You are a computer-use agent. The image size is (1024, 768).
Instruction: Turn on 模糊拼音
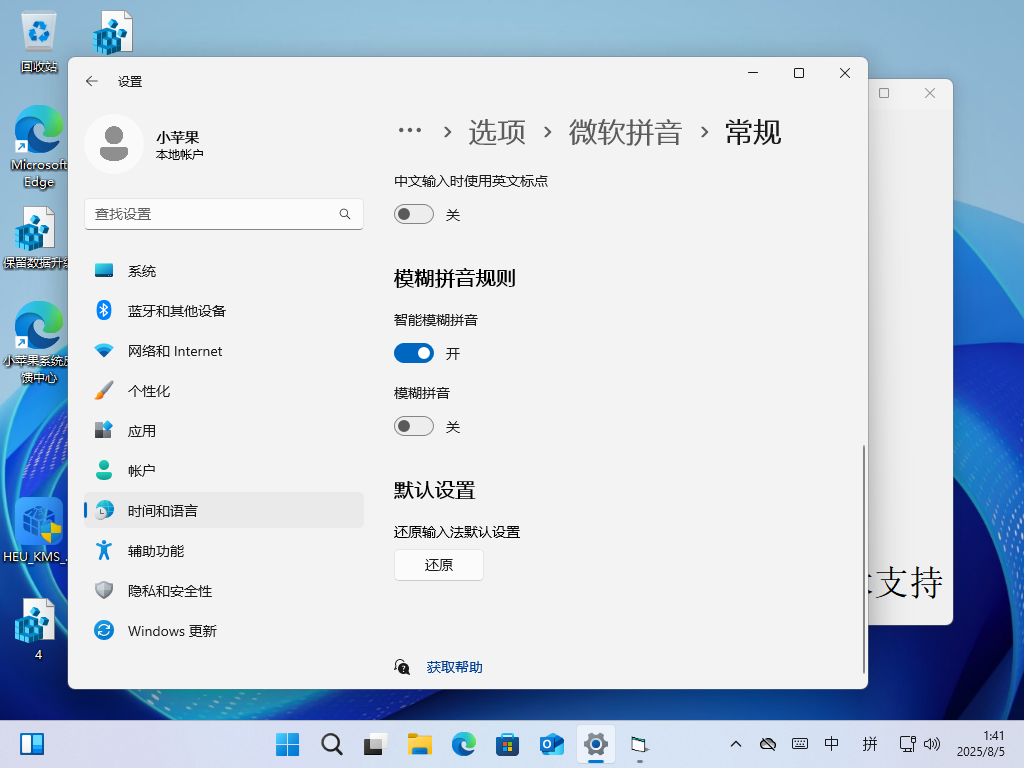(x=413, y=425)
